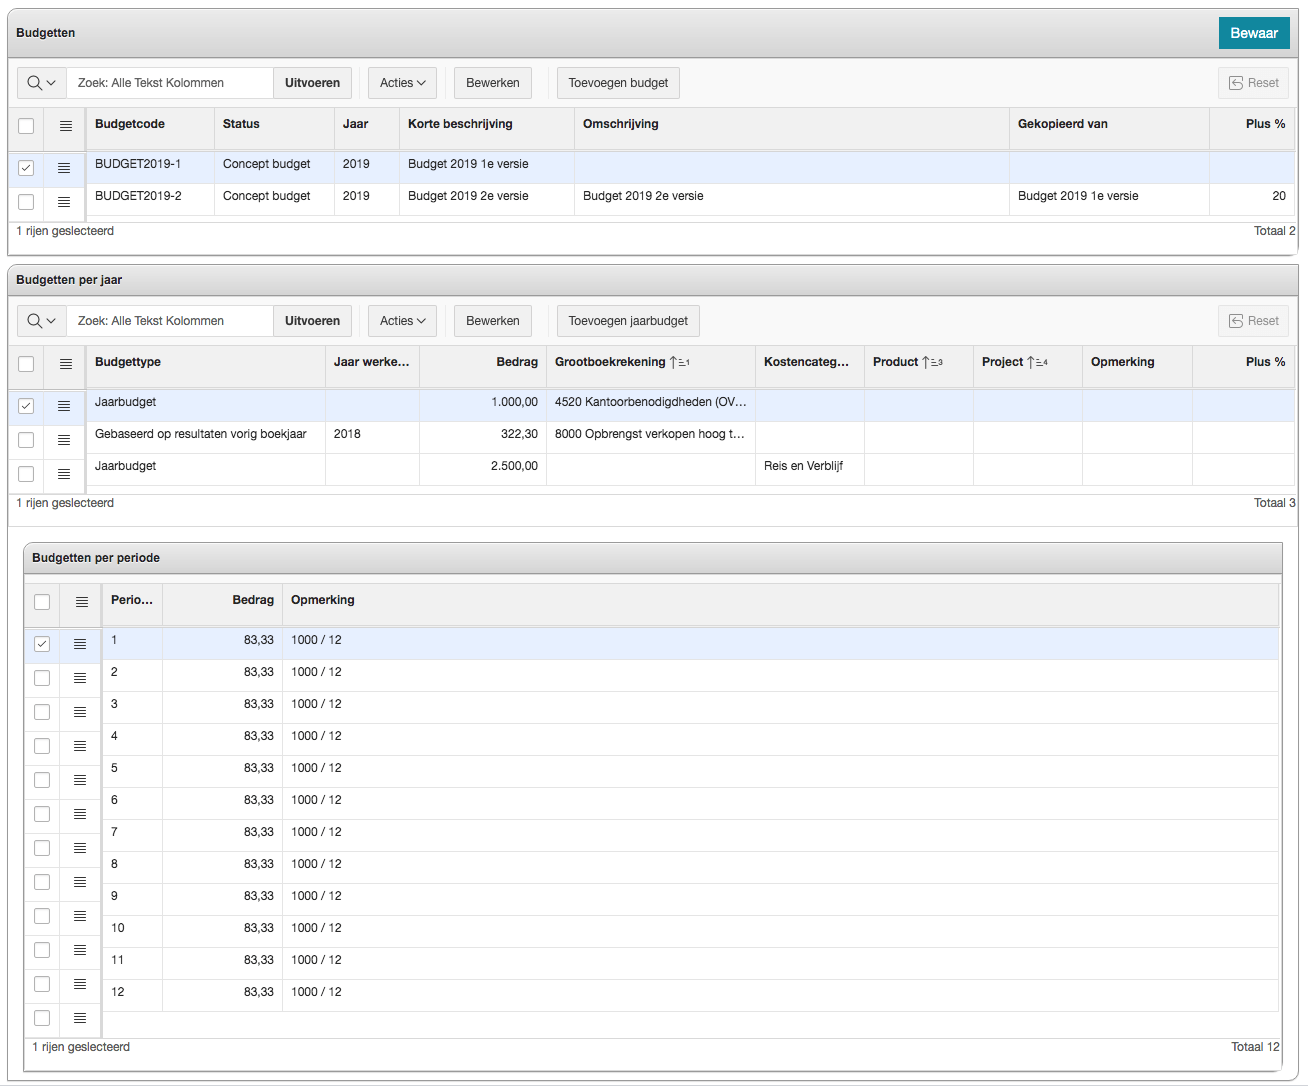Open row menu for periode 2
The height and width of the screenshot is (1086, 1308).
(80, 678)
